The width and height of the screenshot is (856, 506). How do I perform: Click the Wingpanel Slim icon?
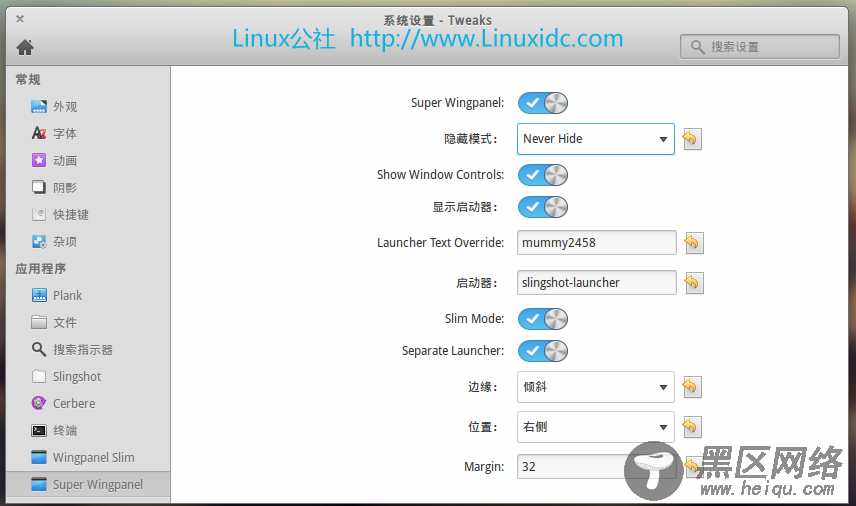click(39, 457)
